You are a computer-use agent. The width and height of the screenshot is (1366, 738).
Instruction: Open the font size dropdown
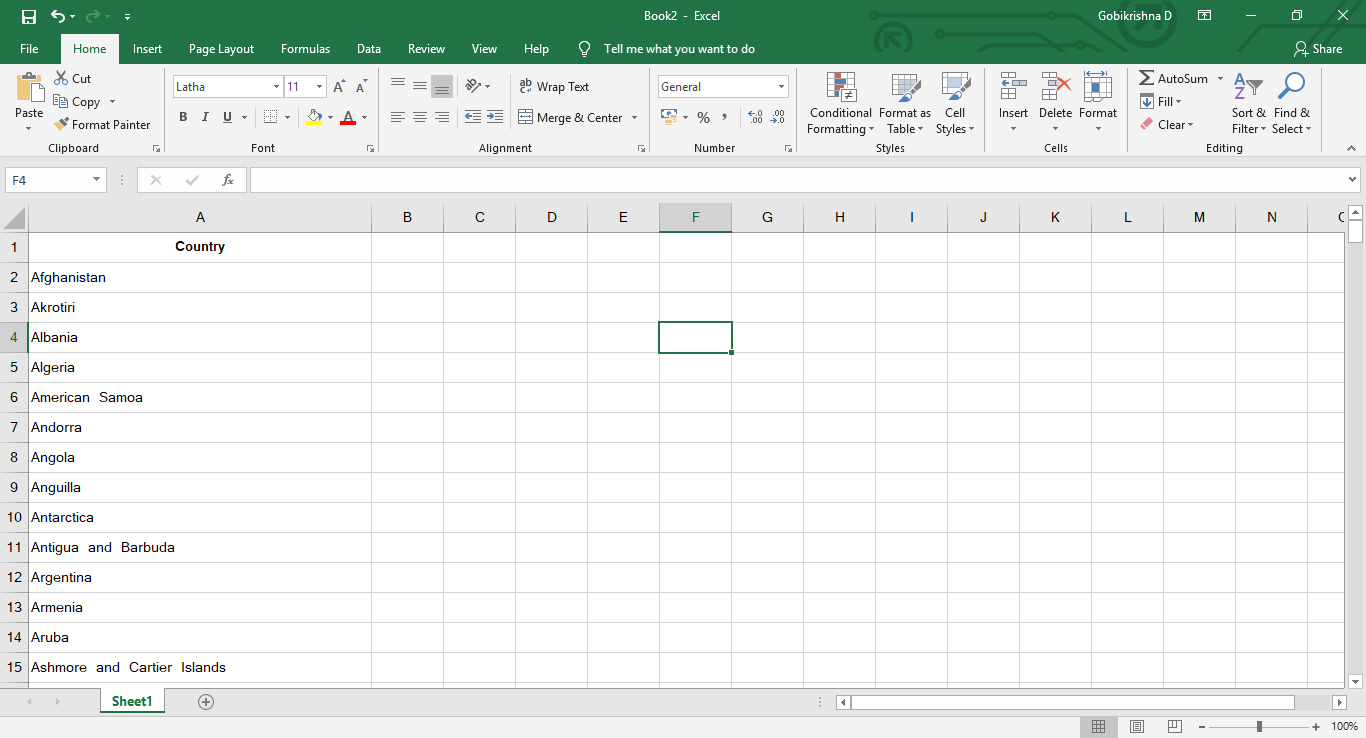319,87
